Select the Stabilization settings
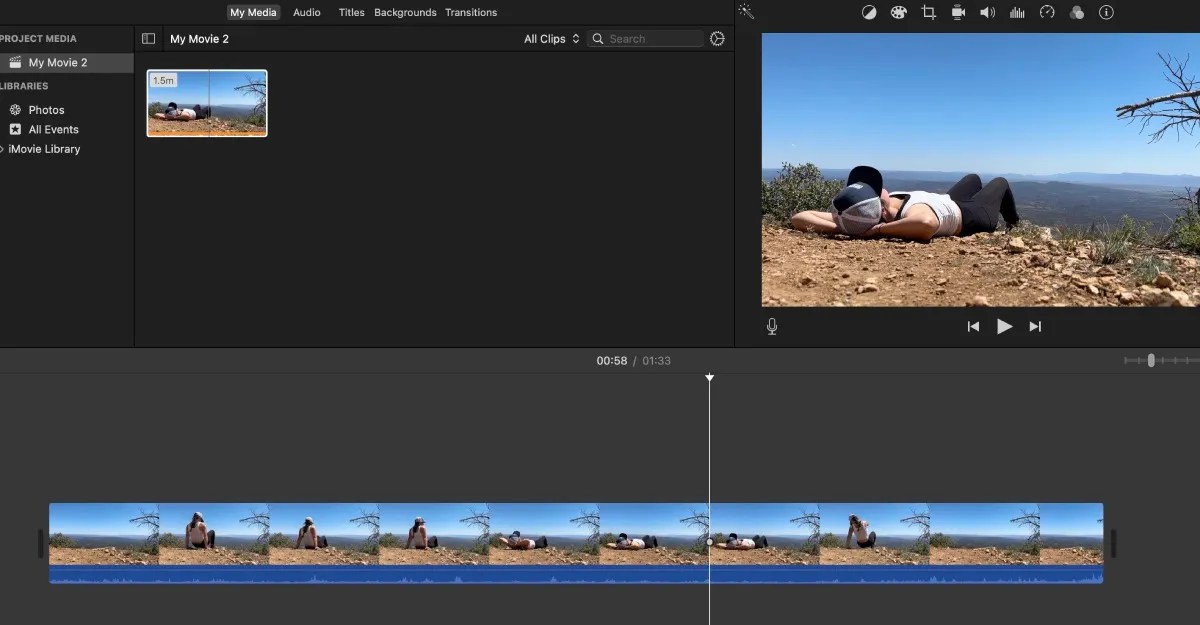1200x625 pixels. [958, 12]
